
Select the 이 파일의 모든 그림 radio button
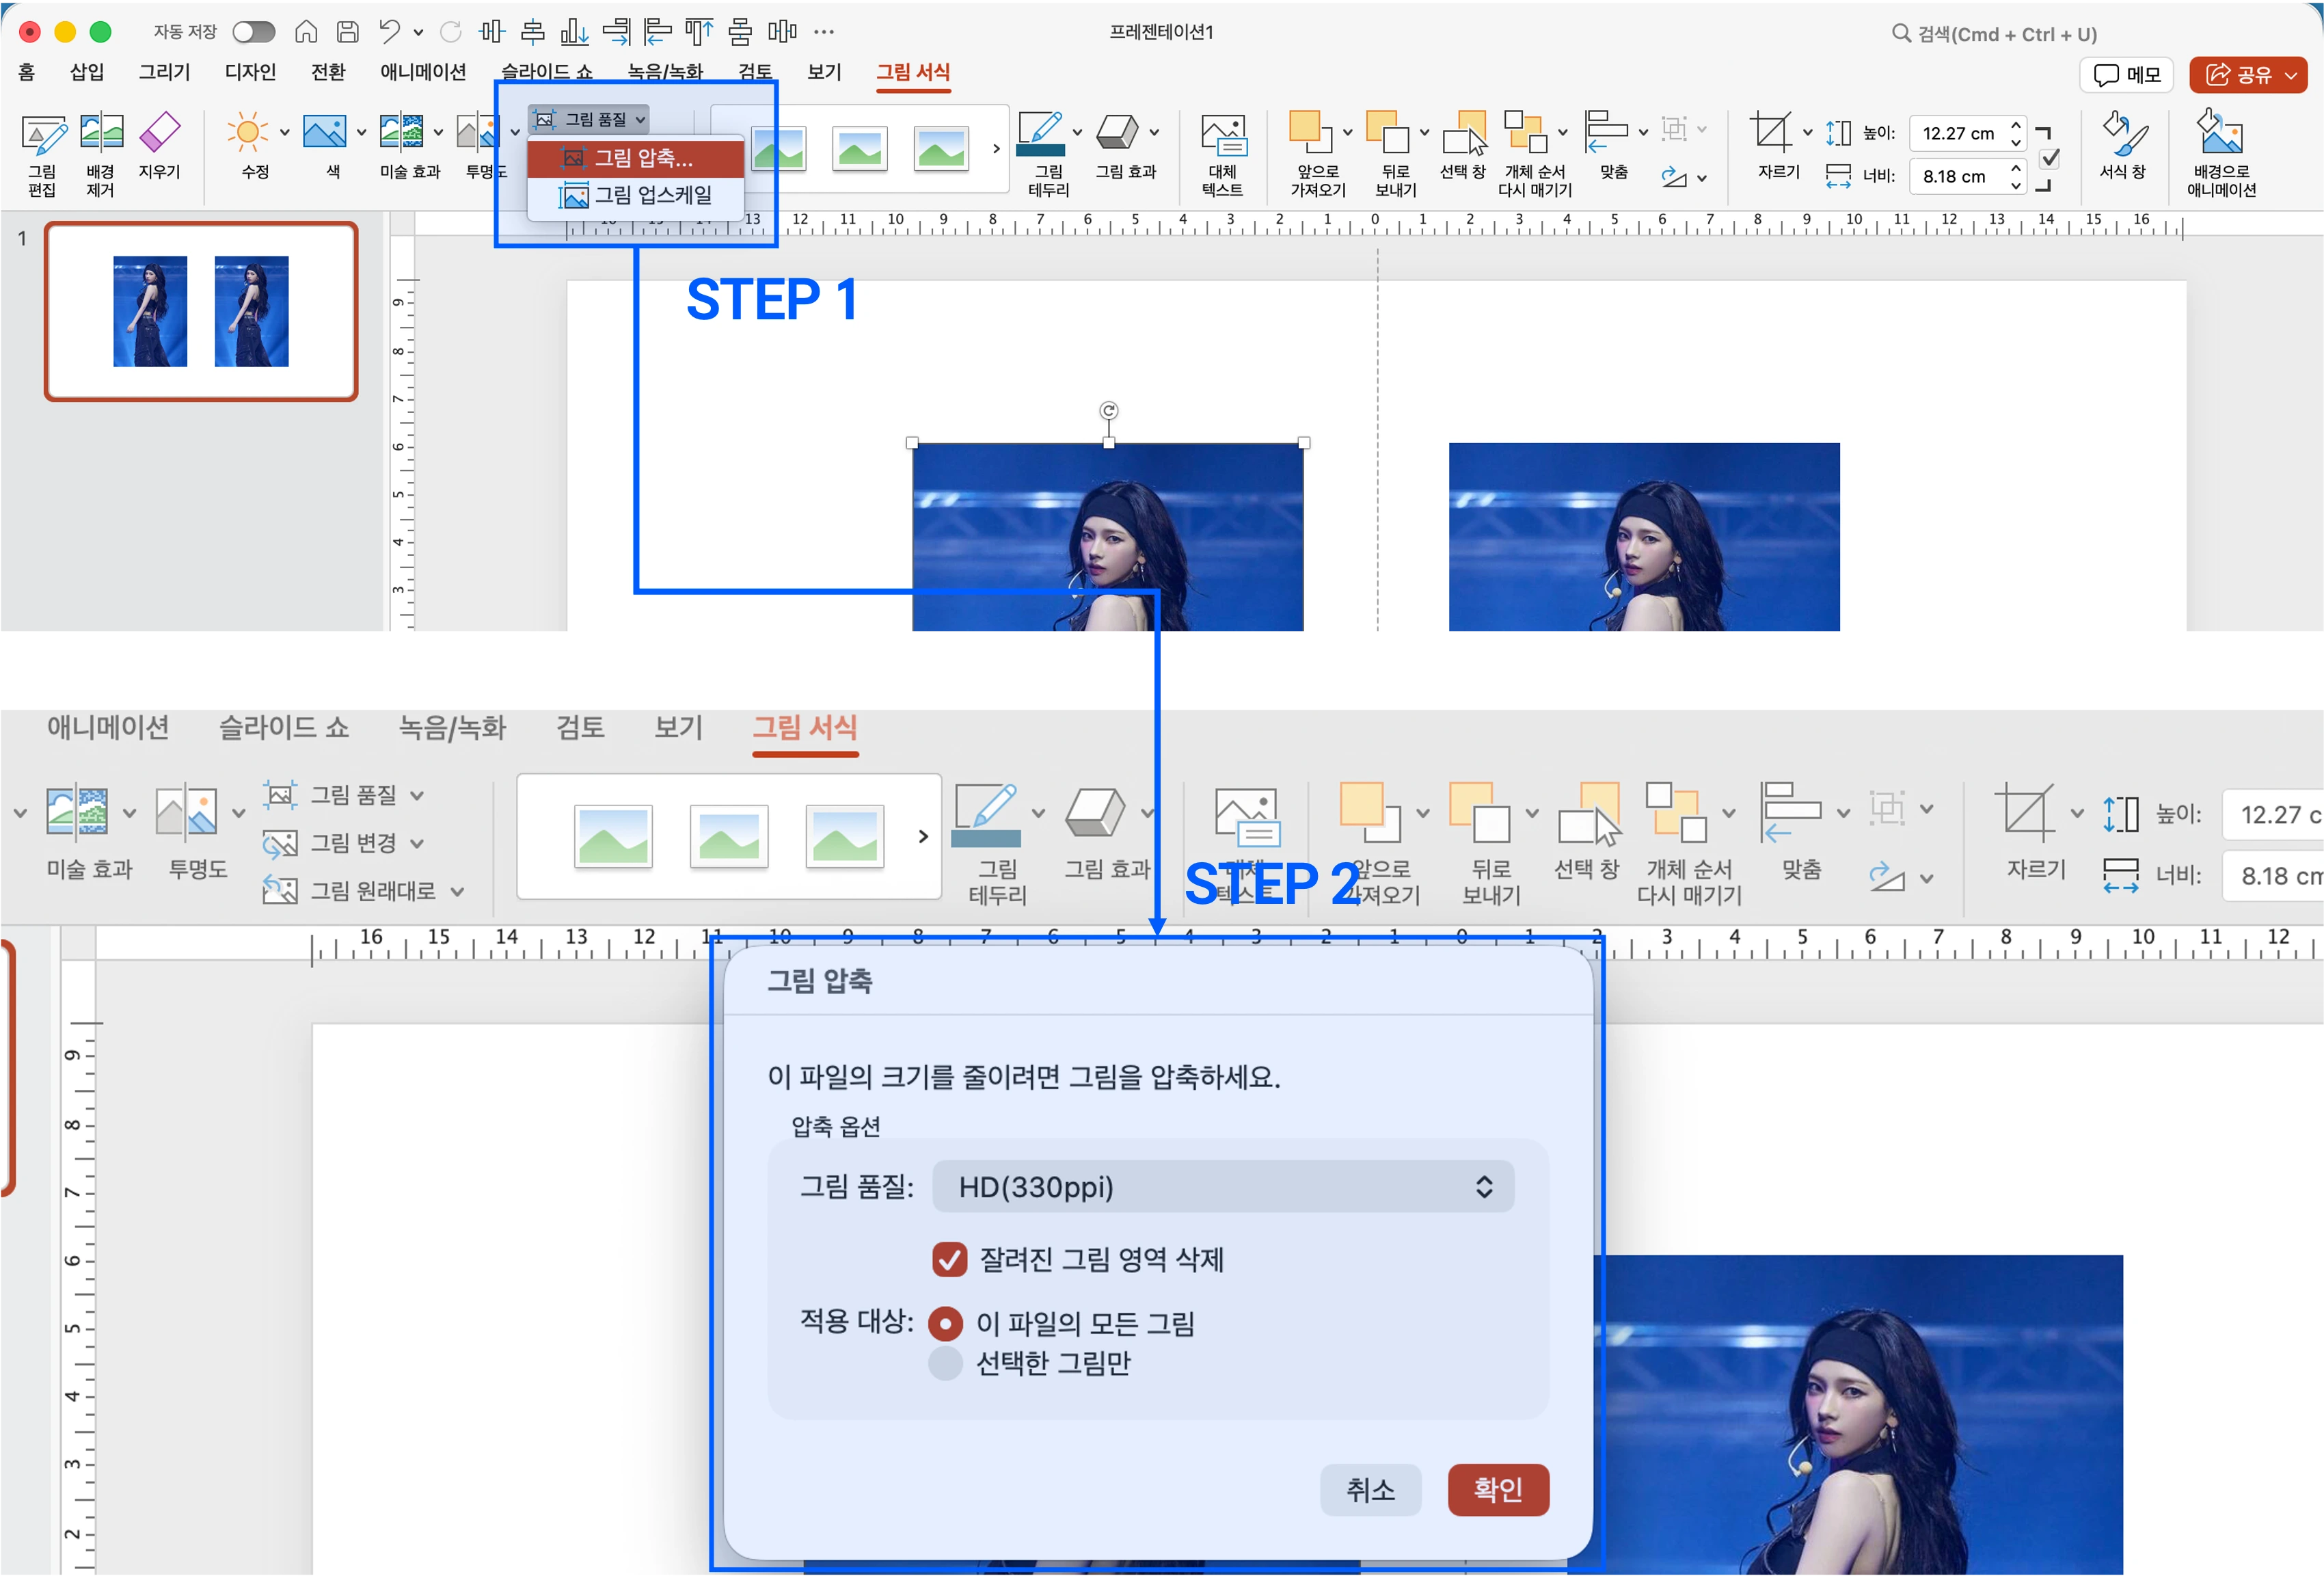pos(945,1324)
